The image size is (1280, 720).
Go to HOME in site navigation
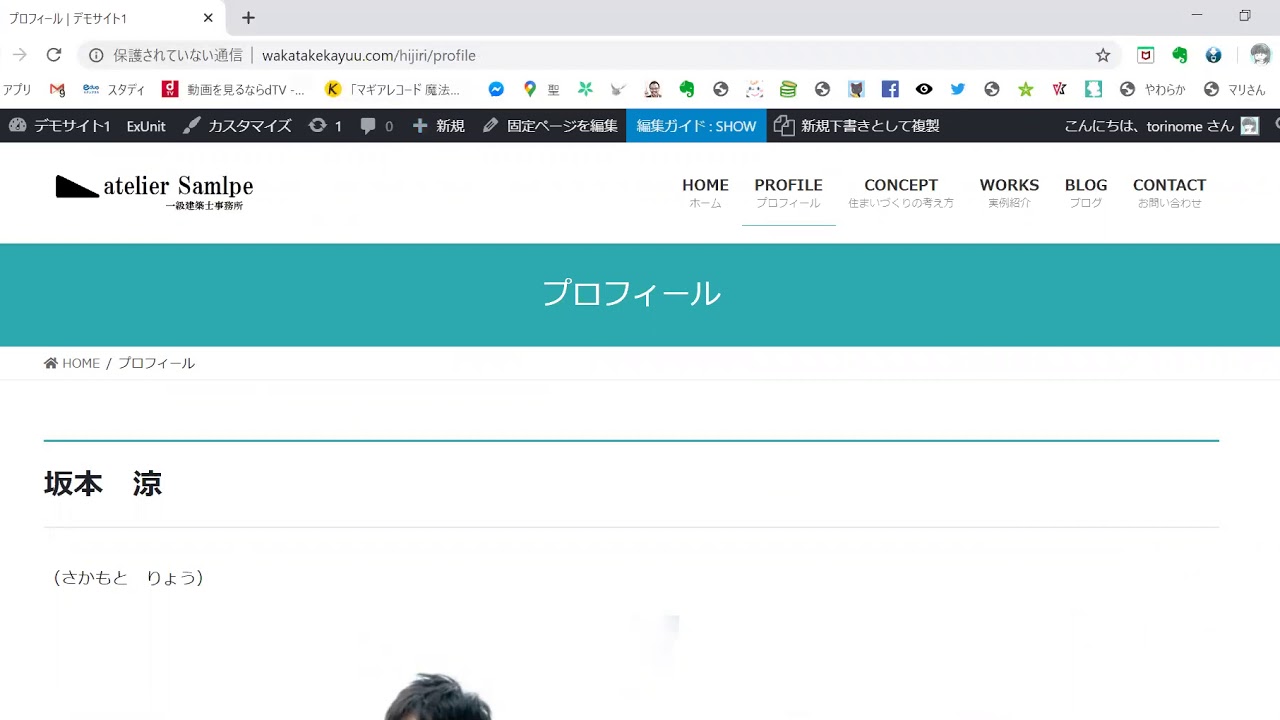pos(705,192)
